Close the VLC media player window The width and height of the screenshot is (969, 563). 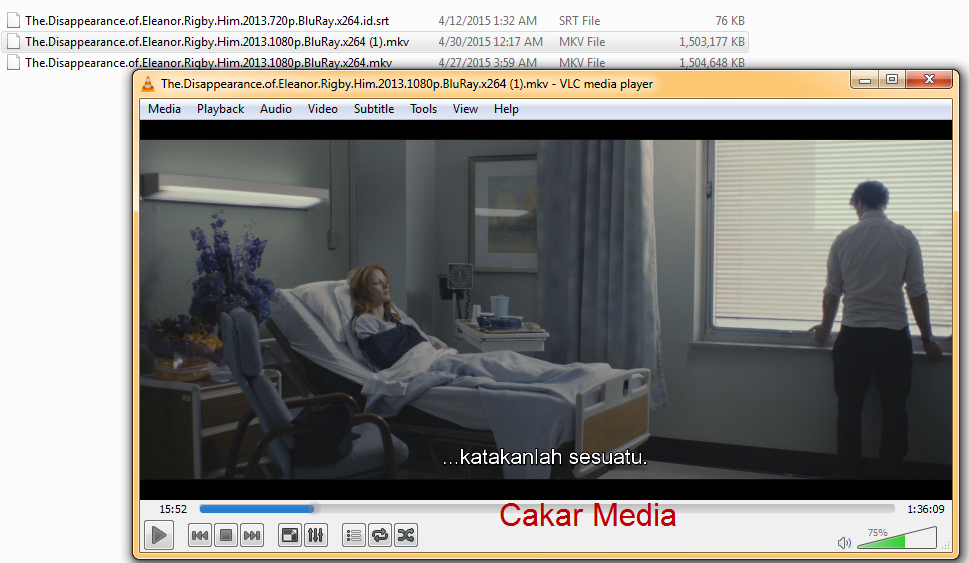coord(929,80)
